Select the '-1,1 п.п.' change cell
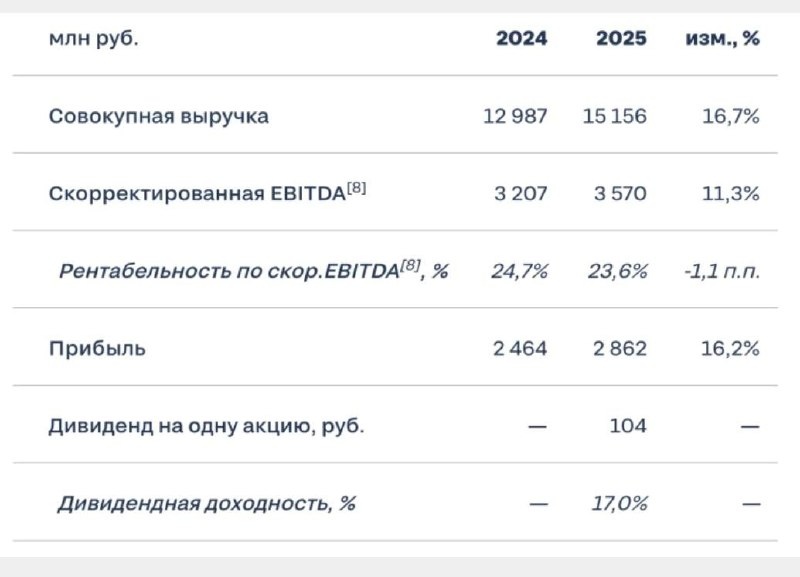This screenshot has width=800, height=577. click(x=722, y=271)
